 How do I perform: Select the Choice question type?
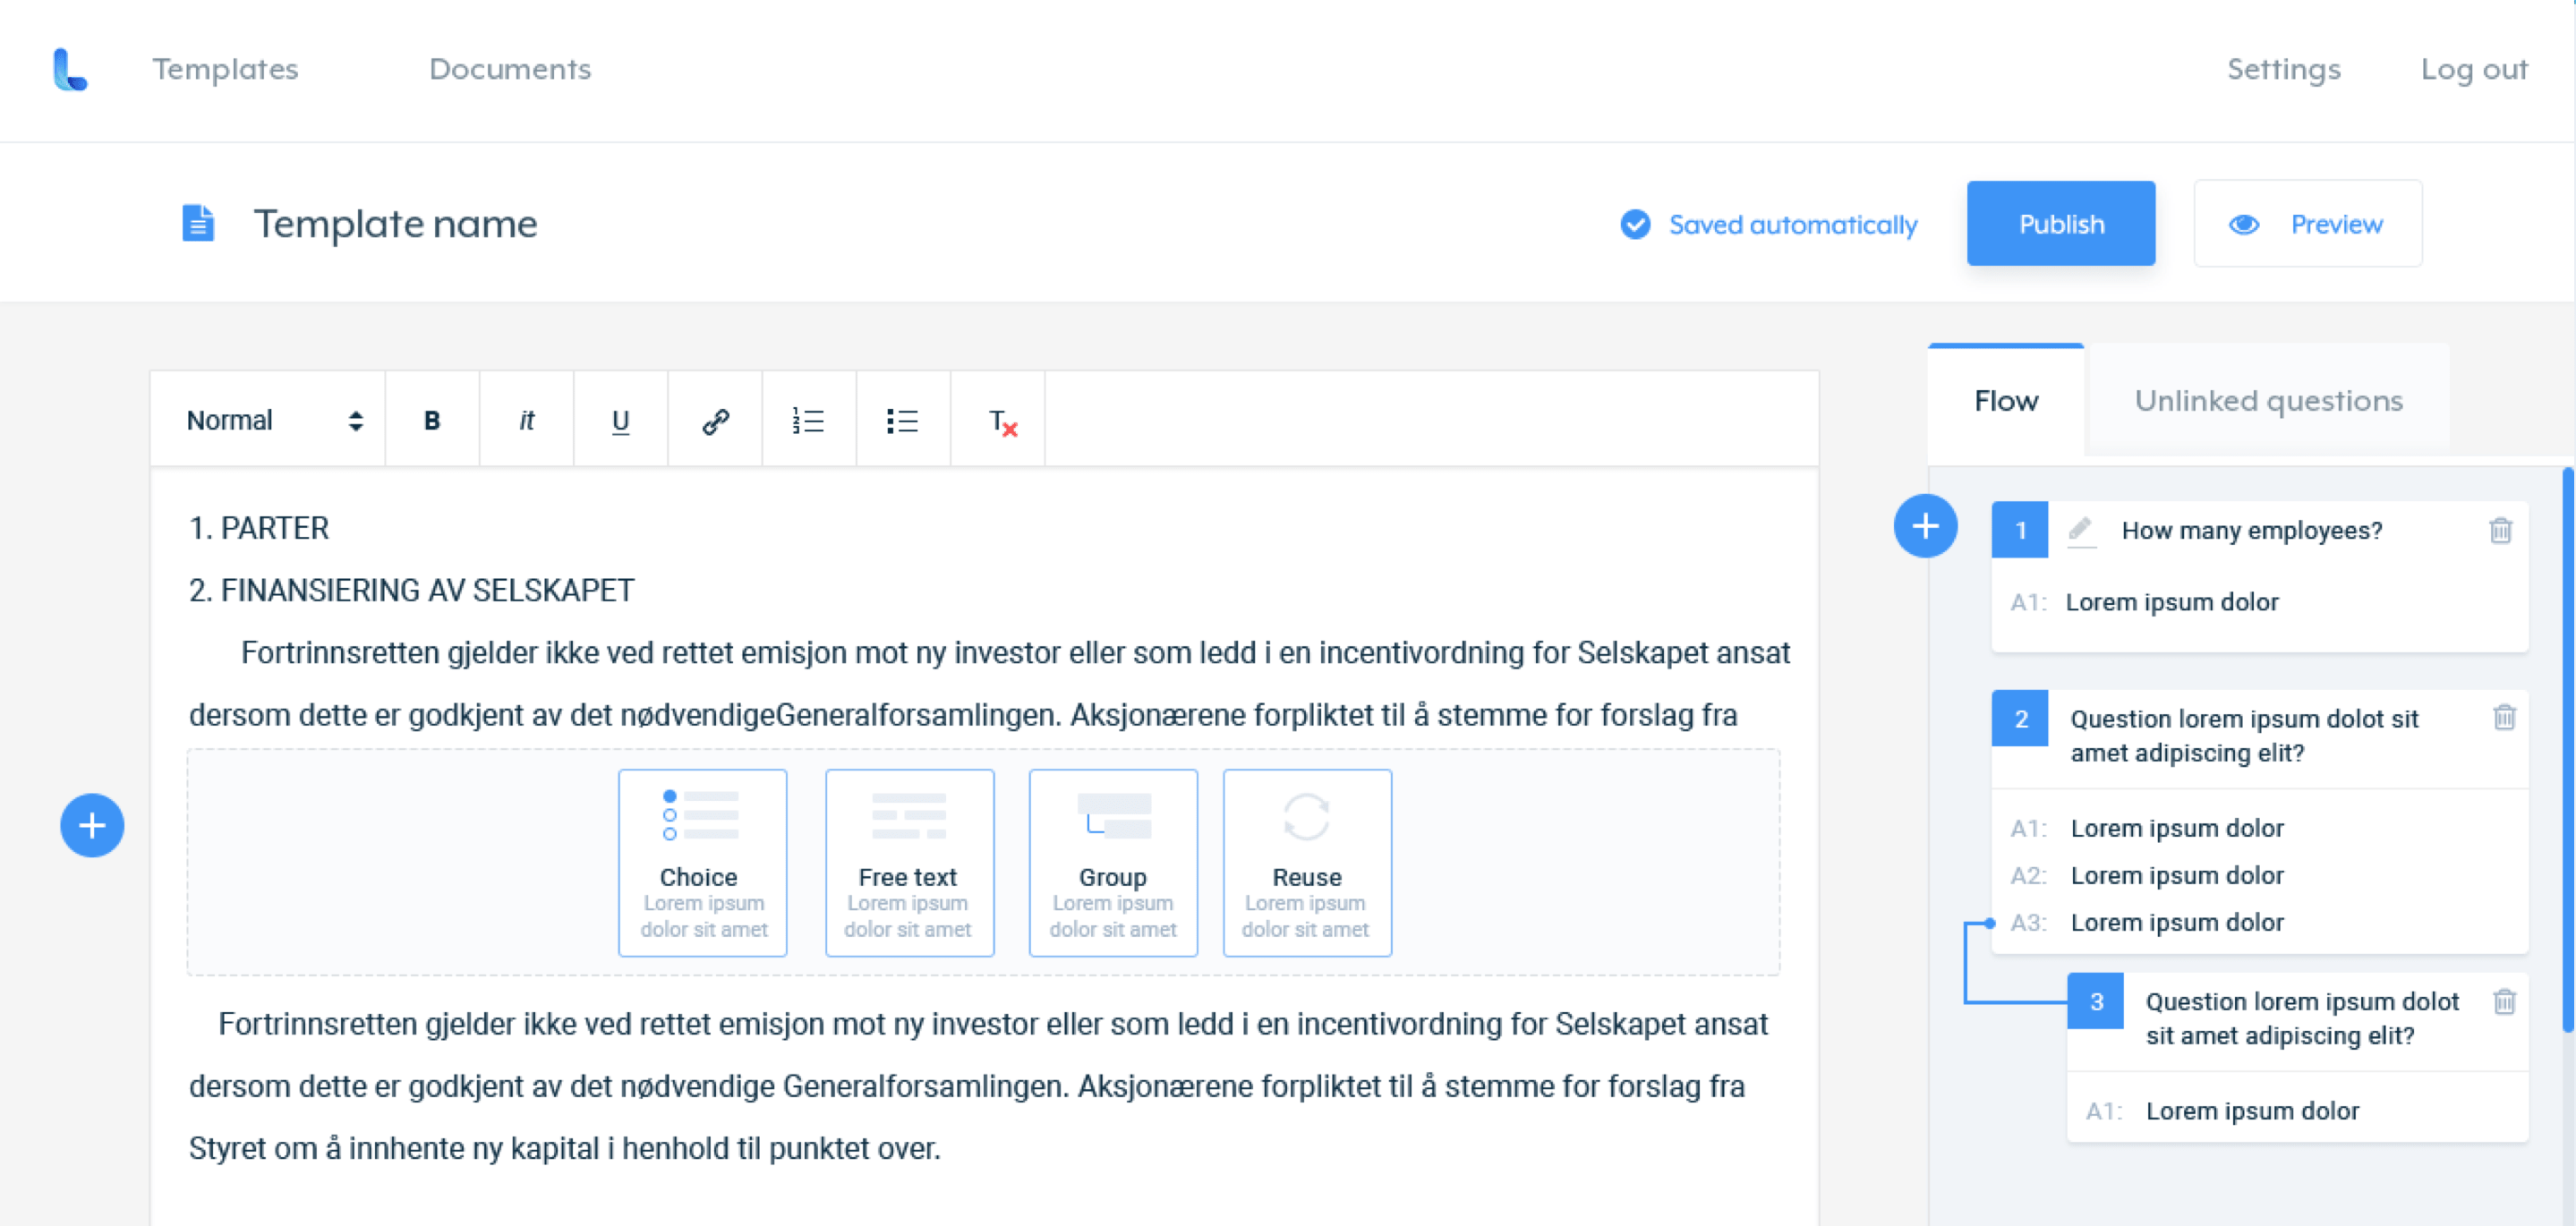[x=702, y=862]
